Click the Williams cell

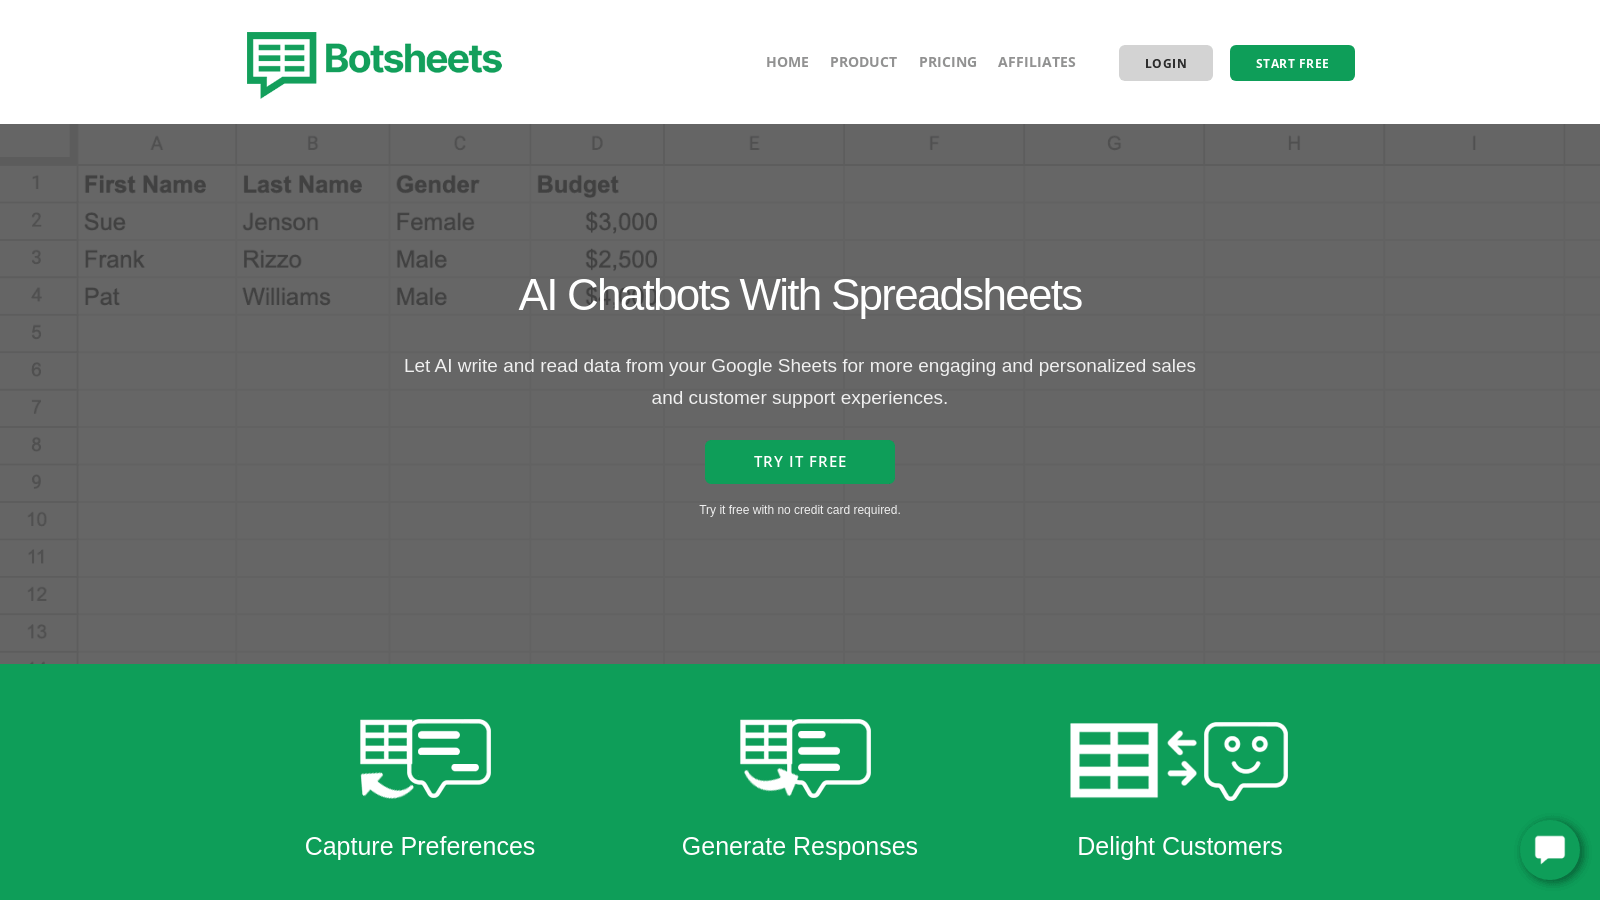312,297
